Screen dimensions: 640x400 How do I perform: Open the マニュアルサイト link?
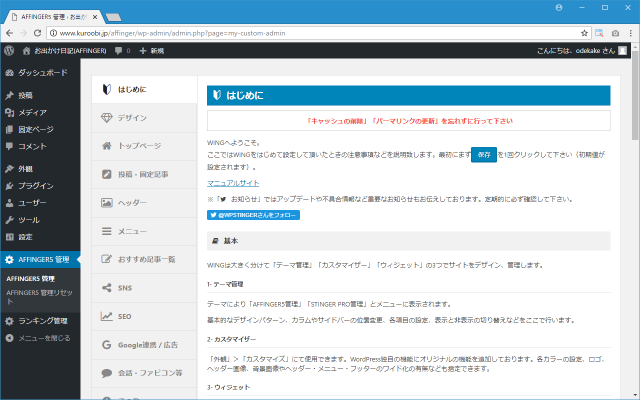232,183
